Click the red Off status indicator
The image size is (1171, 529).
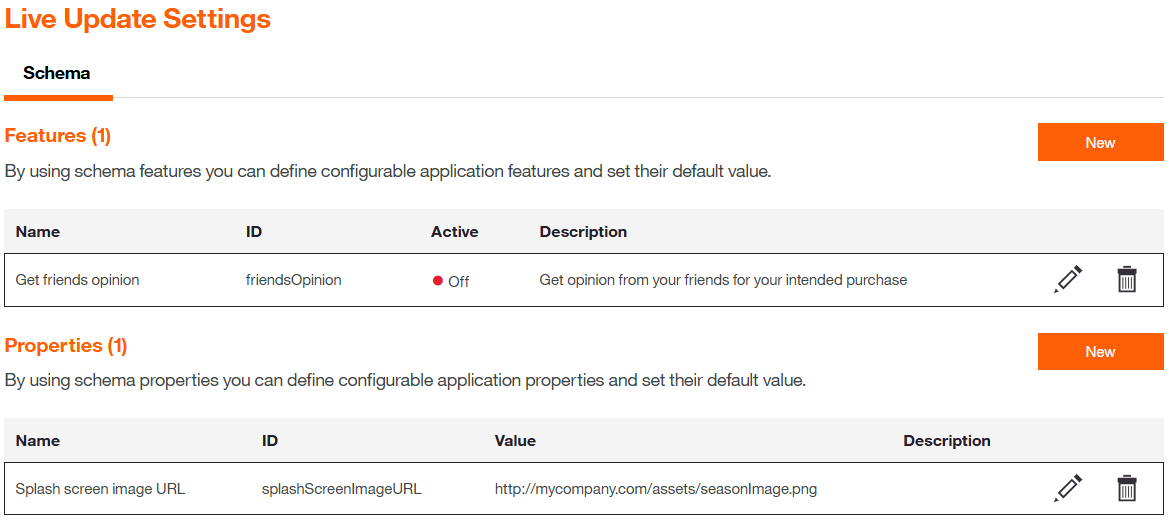point(438,281)
